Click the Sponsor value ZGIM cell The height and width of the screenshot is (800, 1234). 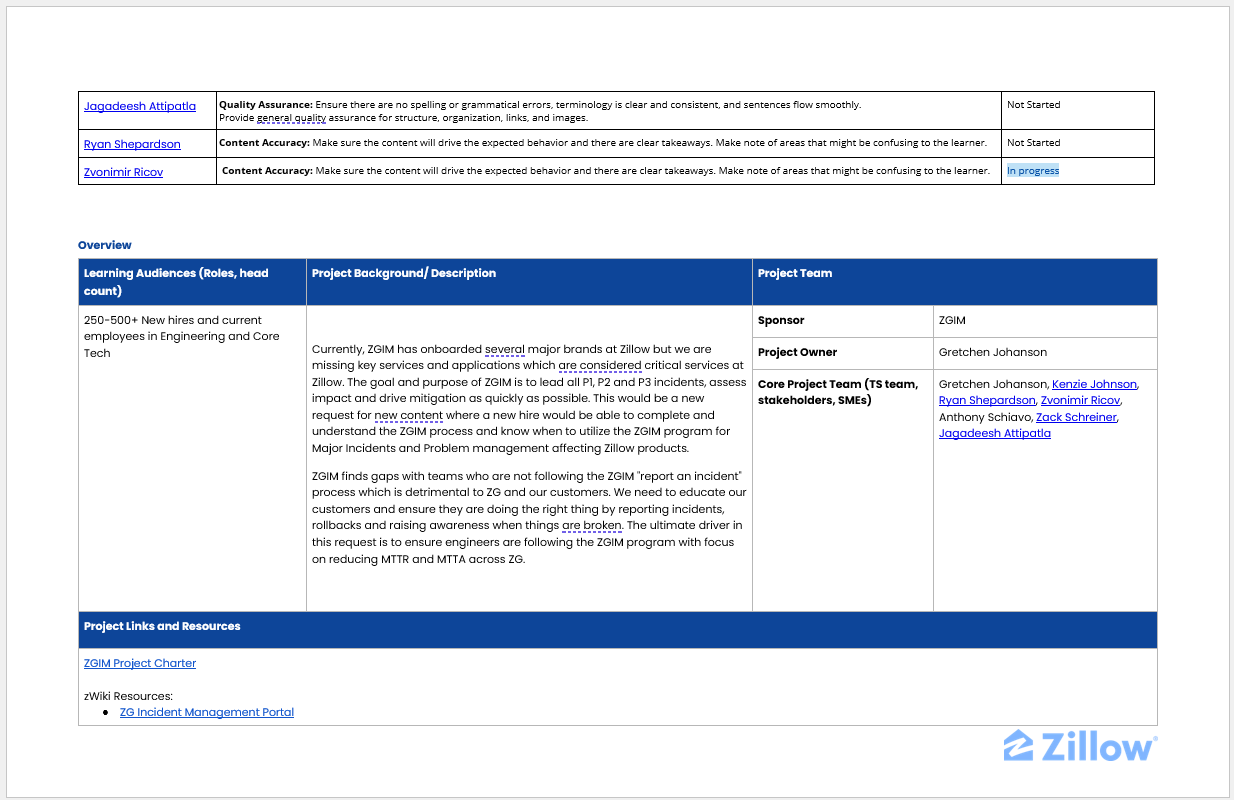[952, 321]
